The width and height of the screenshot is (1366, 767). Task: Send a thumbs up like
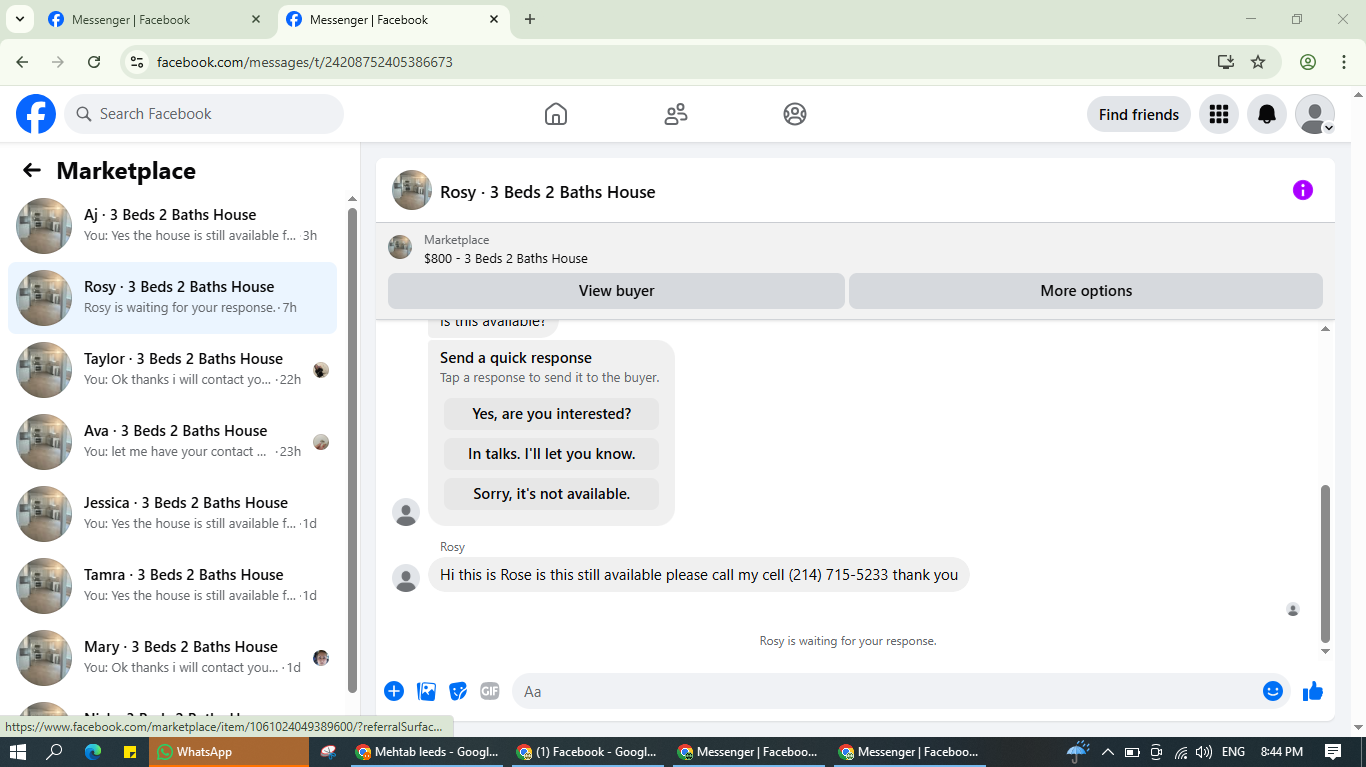[x=1313, y=691]
